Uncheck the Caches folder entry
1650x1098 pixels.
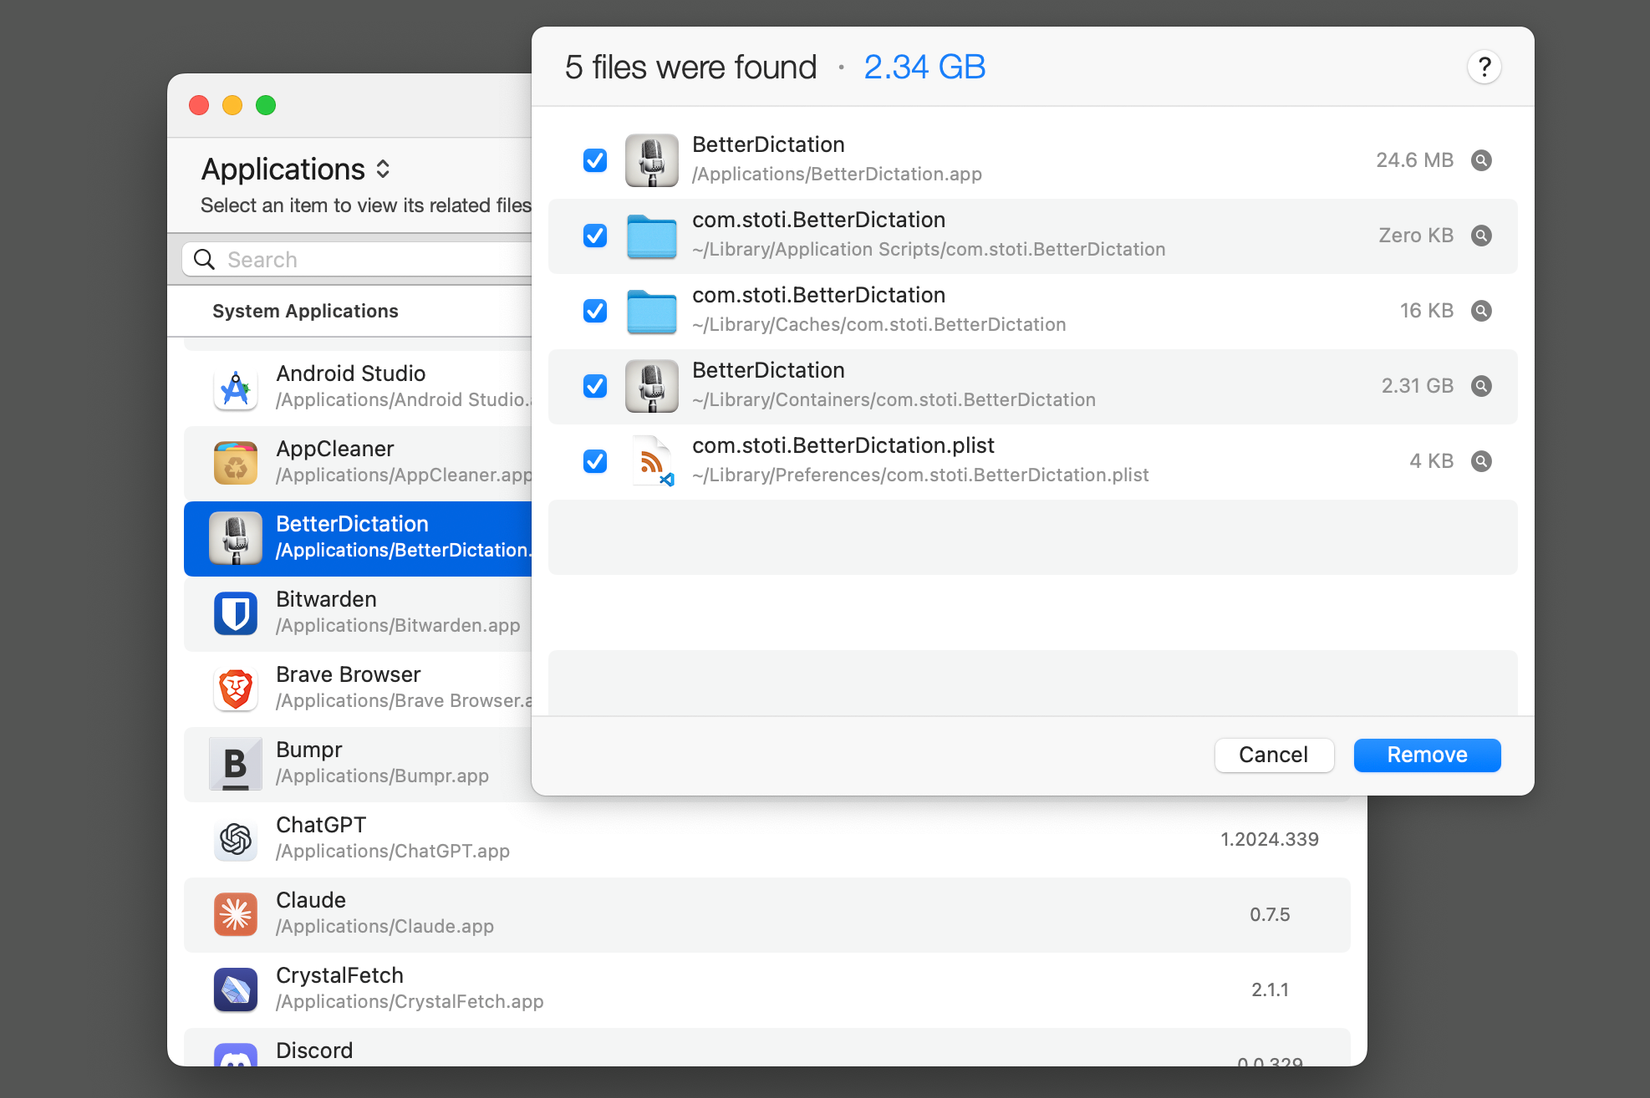tap(595, 311)
